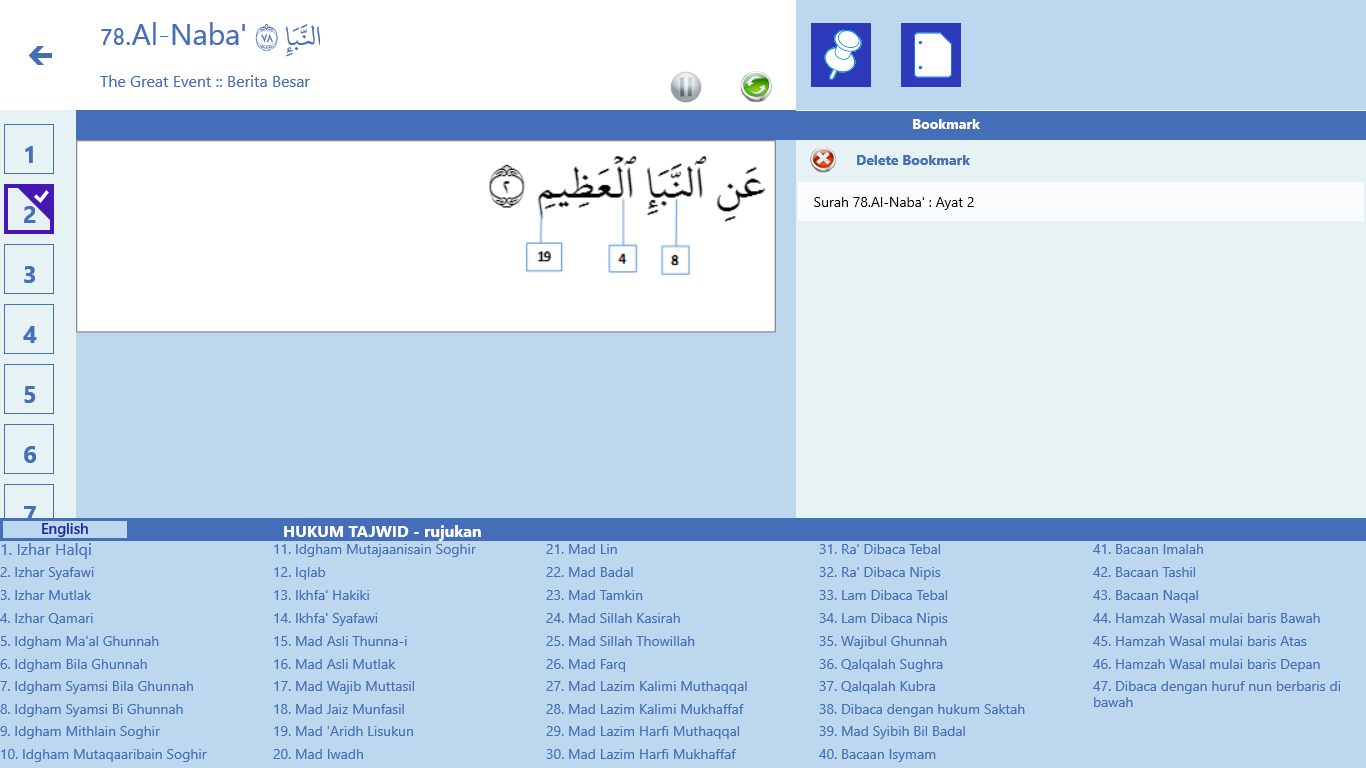Click the back arrow icon
Viewport: 1366px width, 768px height.
(x=40, y=55)
